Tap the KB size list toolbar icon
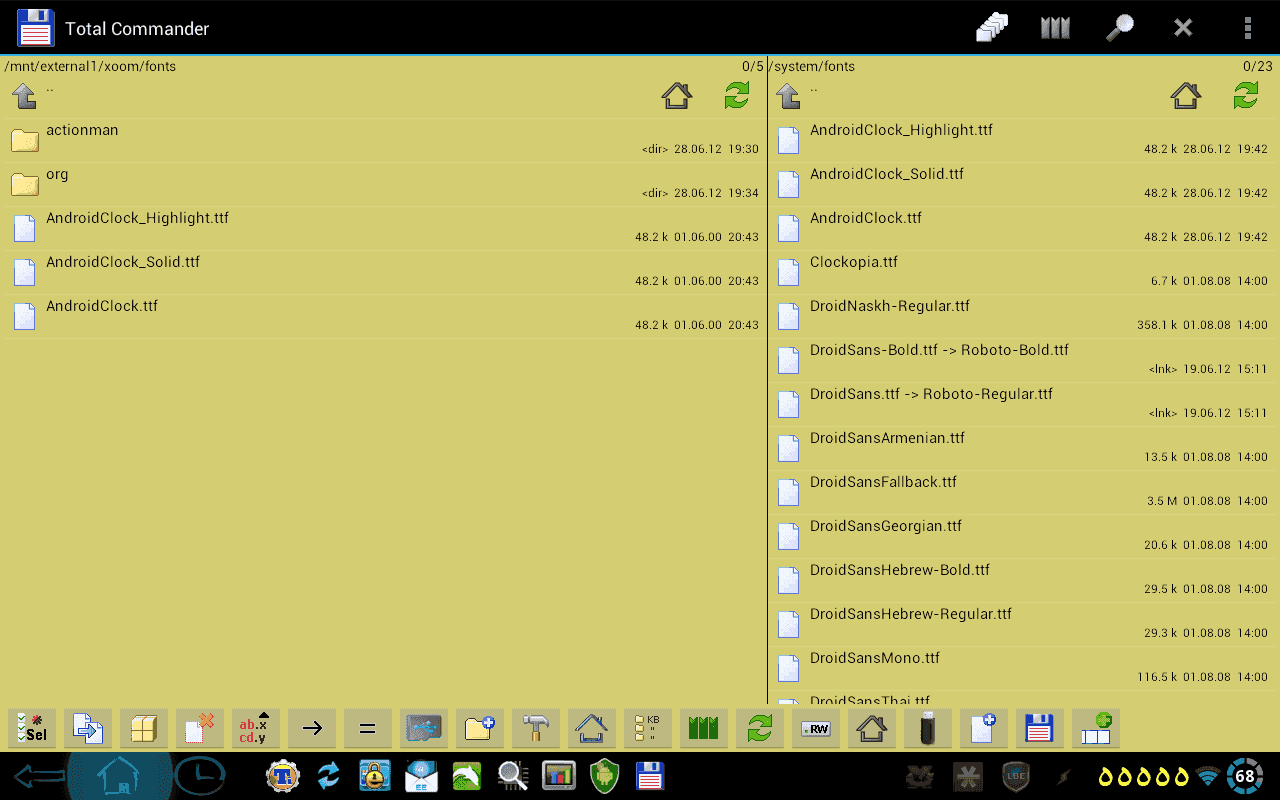Screen dimensions: 1280x800 [648, 729]
